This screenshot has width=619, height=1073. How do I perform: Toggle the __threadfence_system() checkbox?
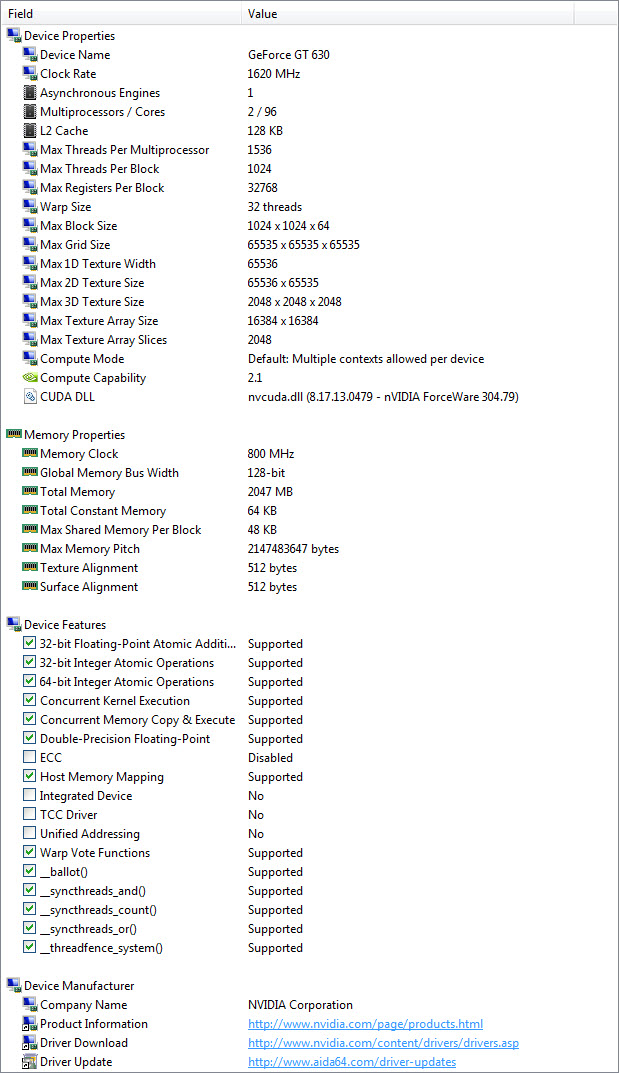pos(29,947)
